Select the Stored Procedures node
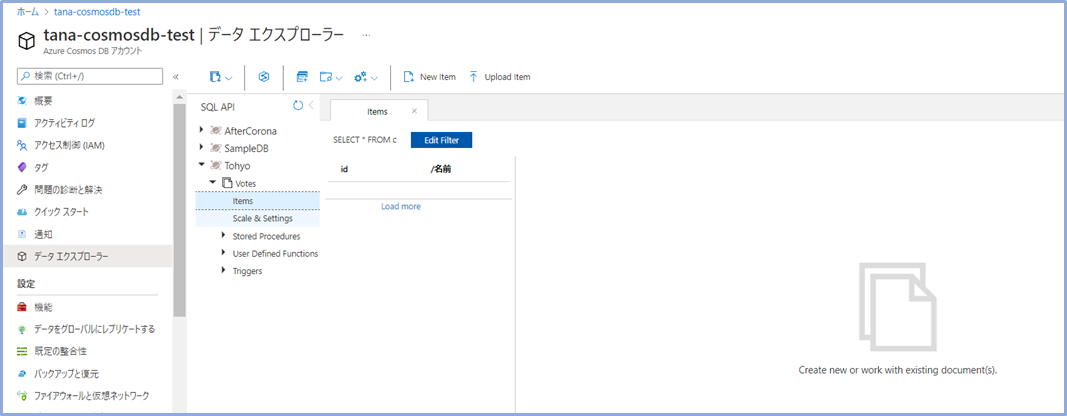Image resolution: width=1067 pixels, height=416 pixels. (266, 236)
